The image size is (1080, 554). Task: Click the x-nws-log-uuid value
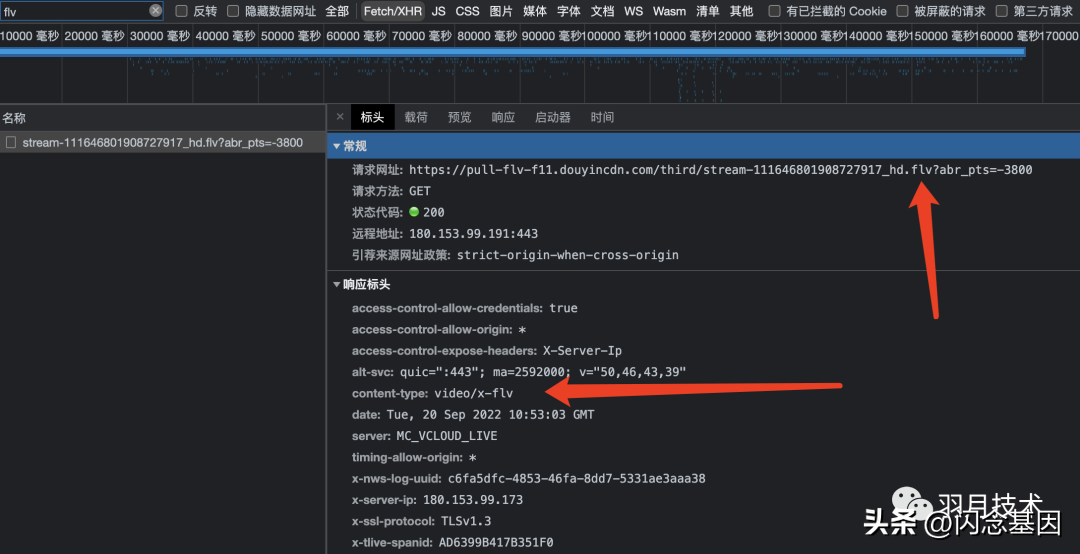tap(577, 478)
